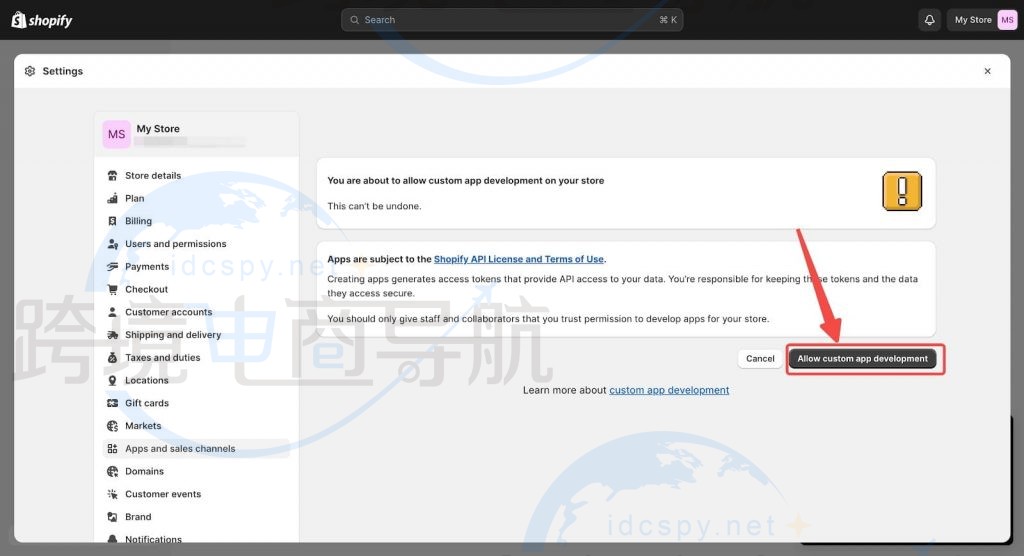Select Users and permissions in sidebar

[175, 244]
